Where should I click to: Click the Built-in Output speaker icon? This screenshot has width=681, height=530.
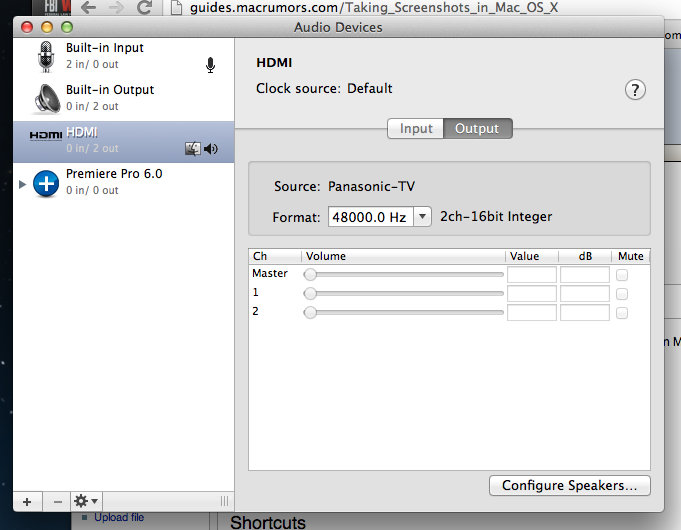click(x=47, y=99)
